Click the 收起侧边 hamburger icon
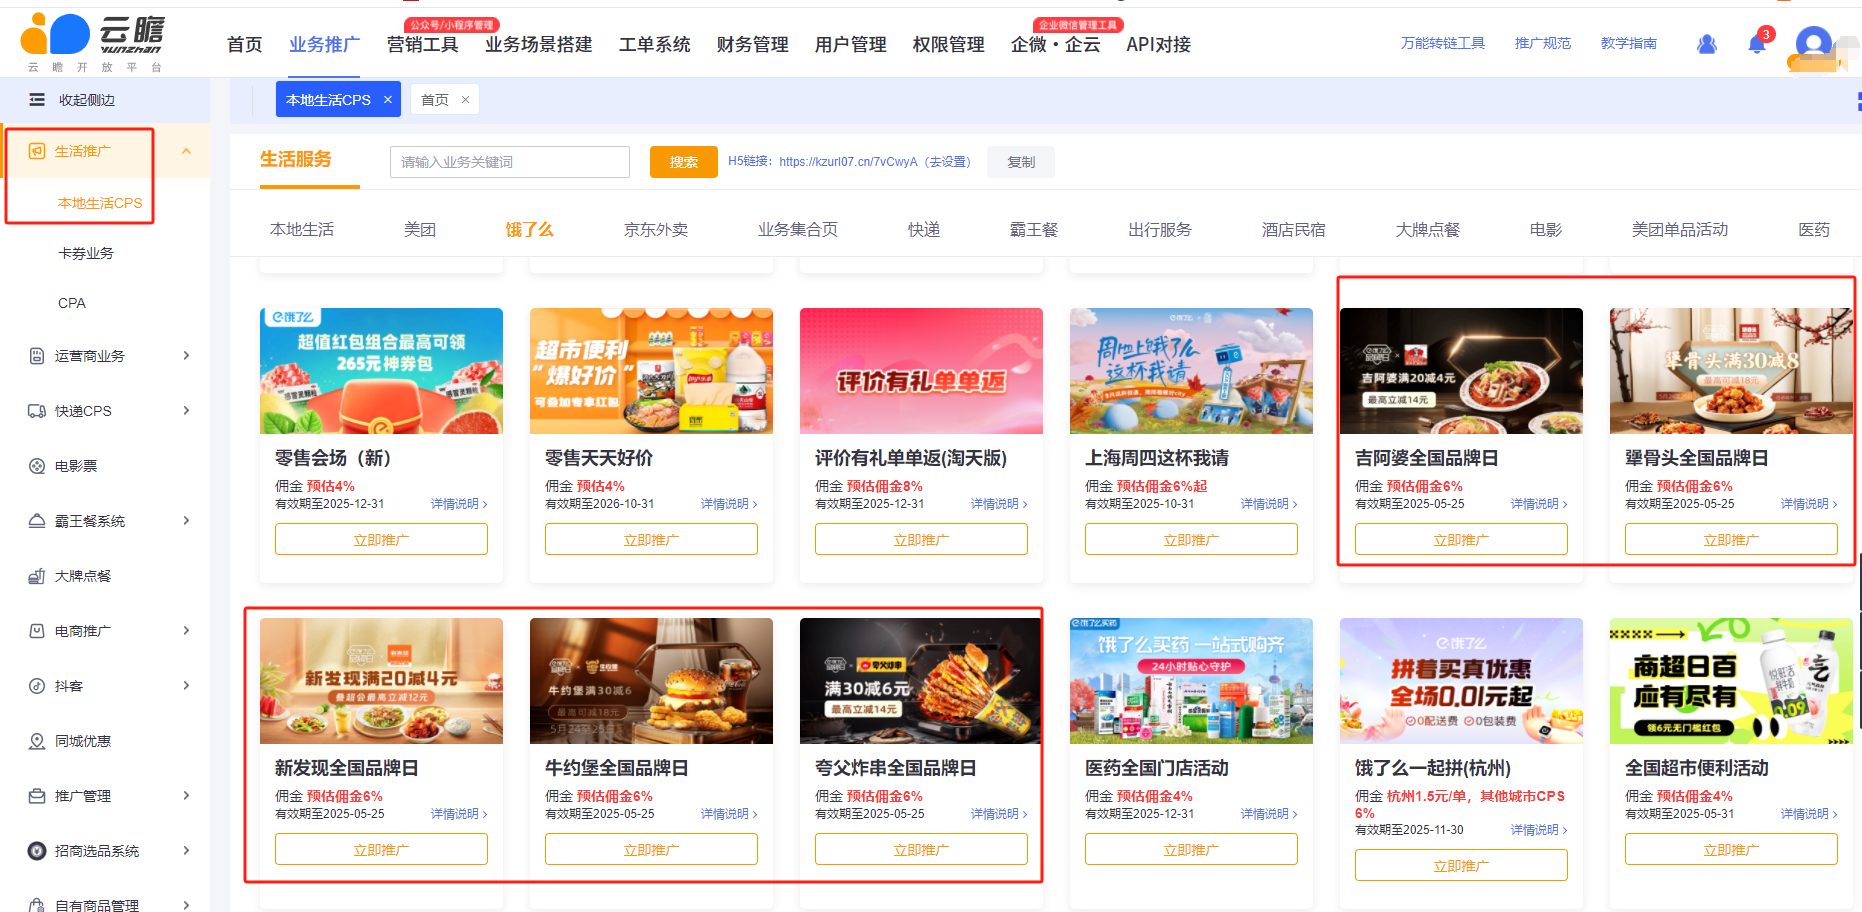The height and width of the screenshot is (912, 1862). click(37, 99)
